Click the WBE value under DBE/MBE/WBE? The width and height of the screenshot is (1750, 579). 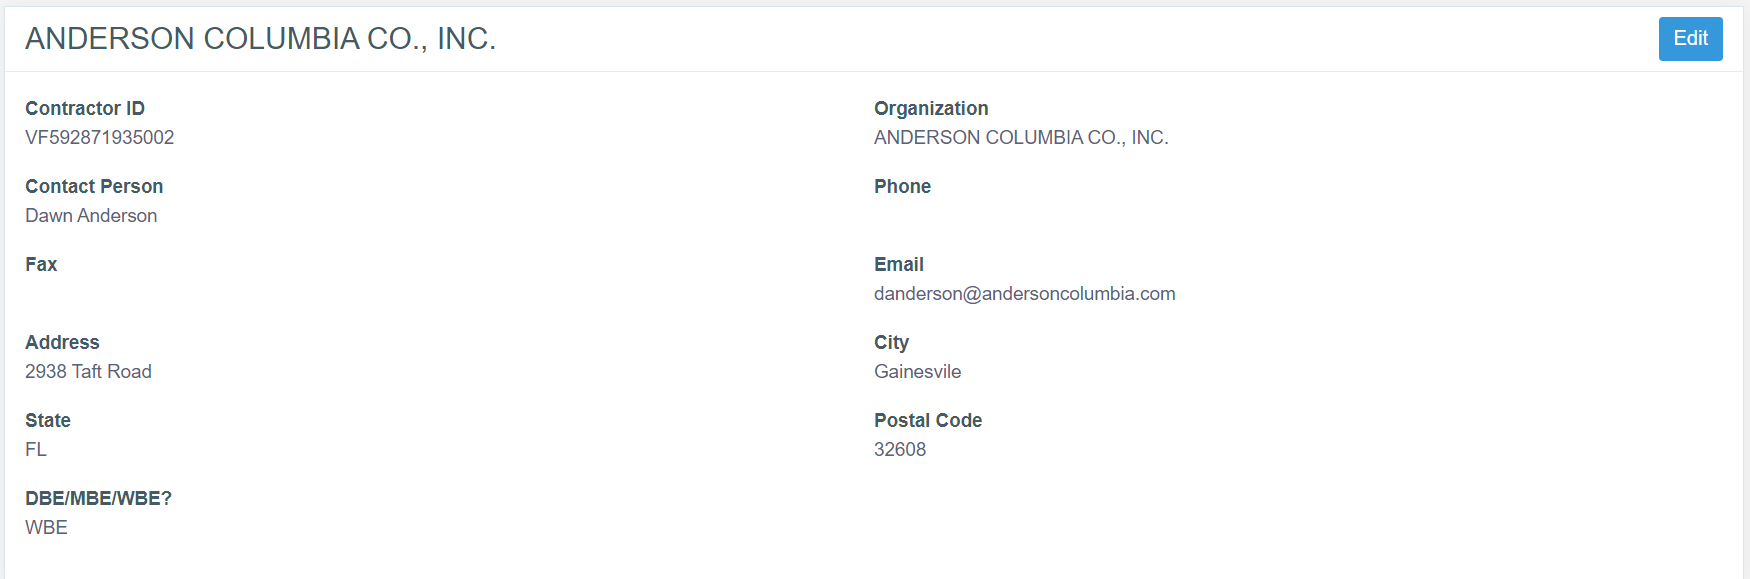46,528
